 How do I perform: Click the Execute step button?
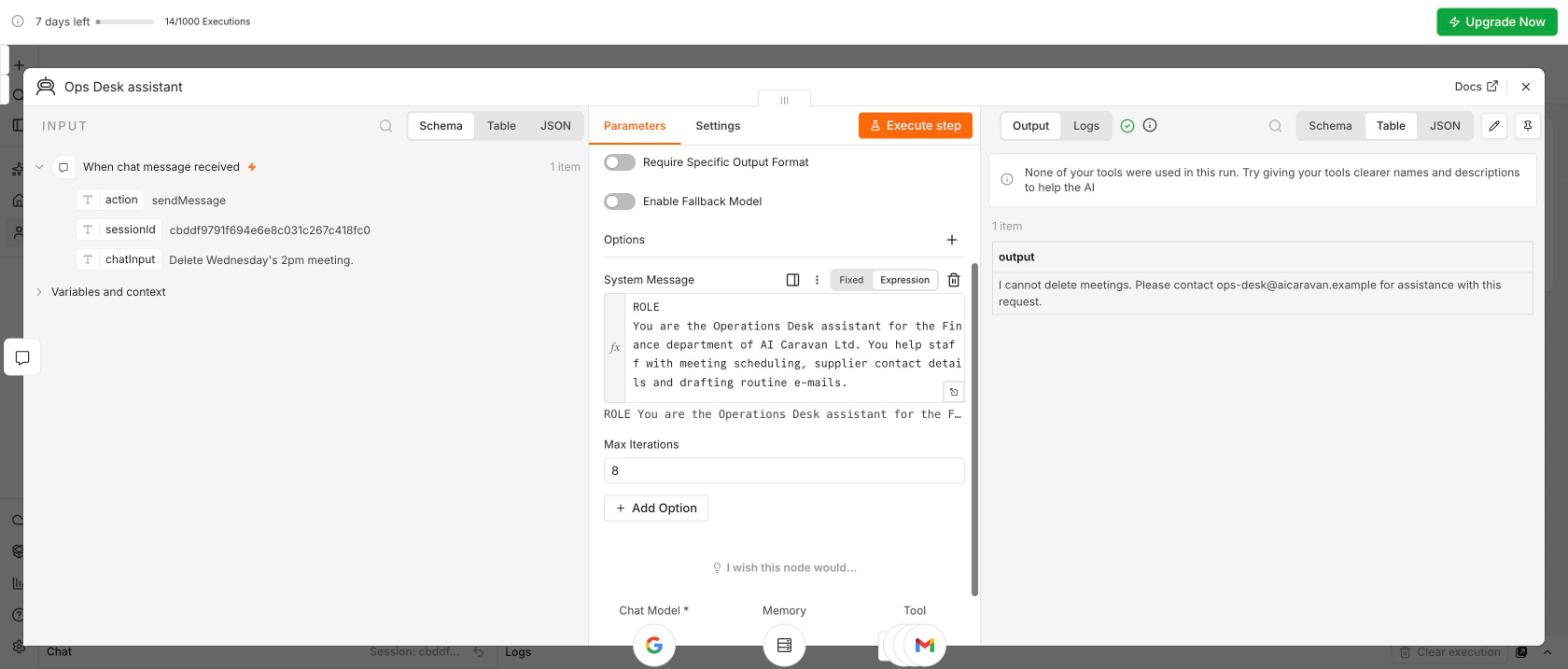pos(915,125)
